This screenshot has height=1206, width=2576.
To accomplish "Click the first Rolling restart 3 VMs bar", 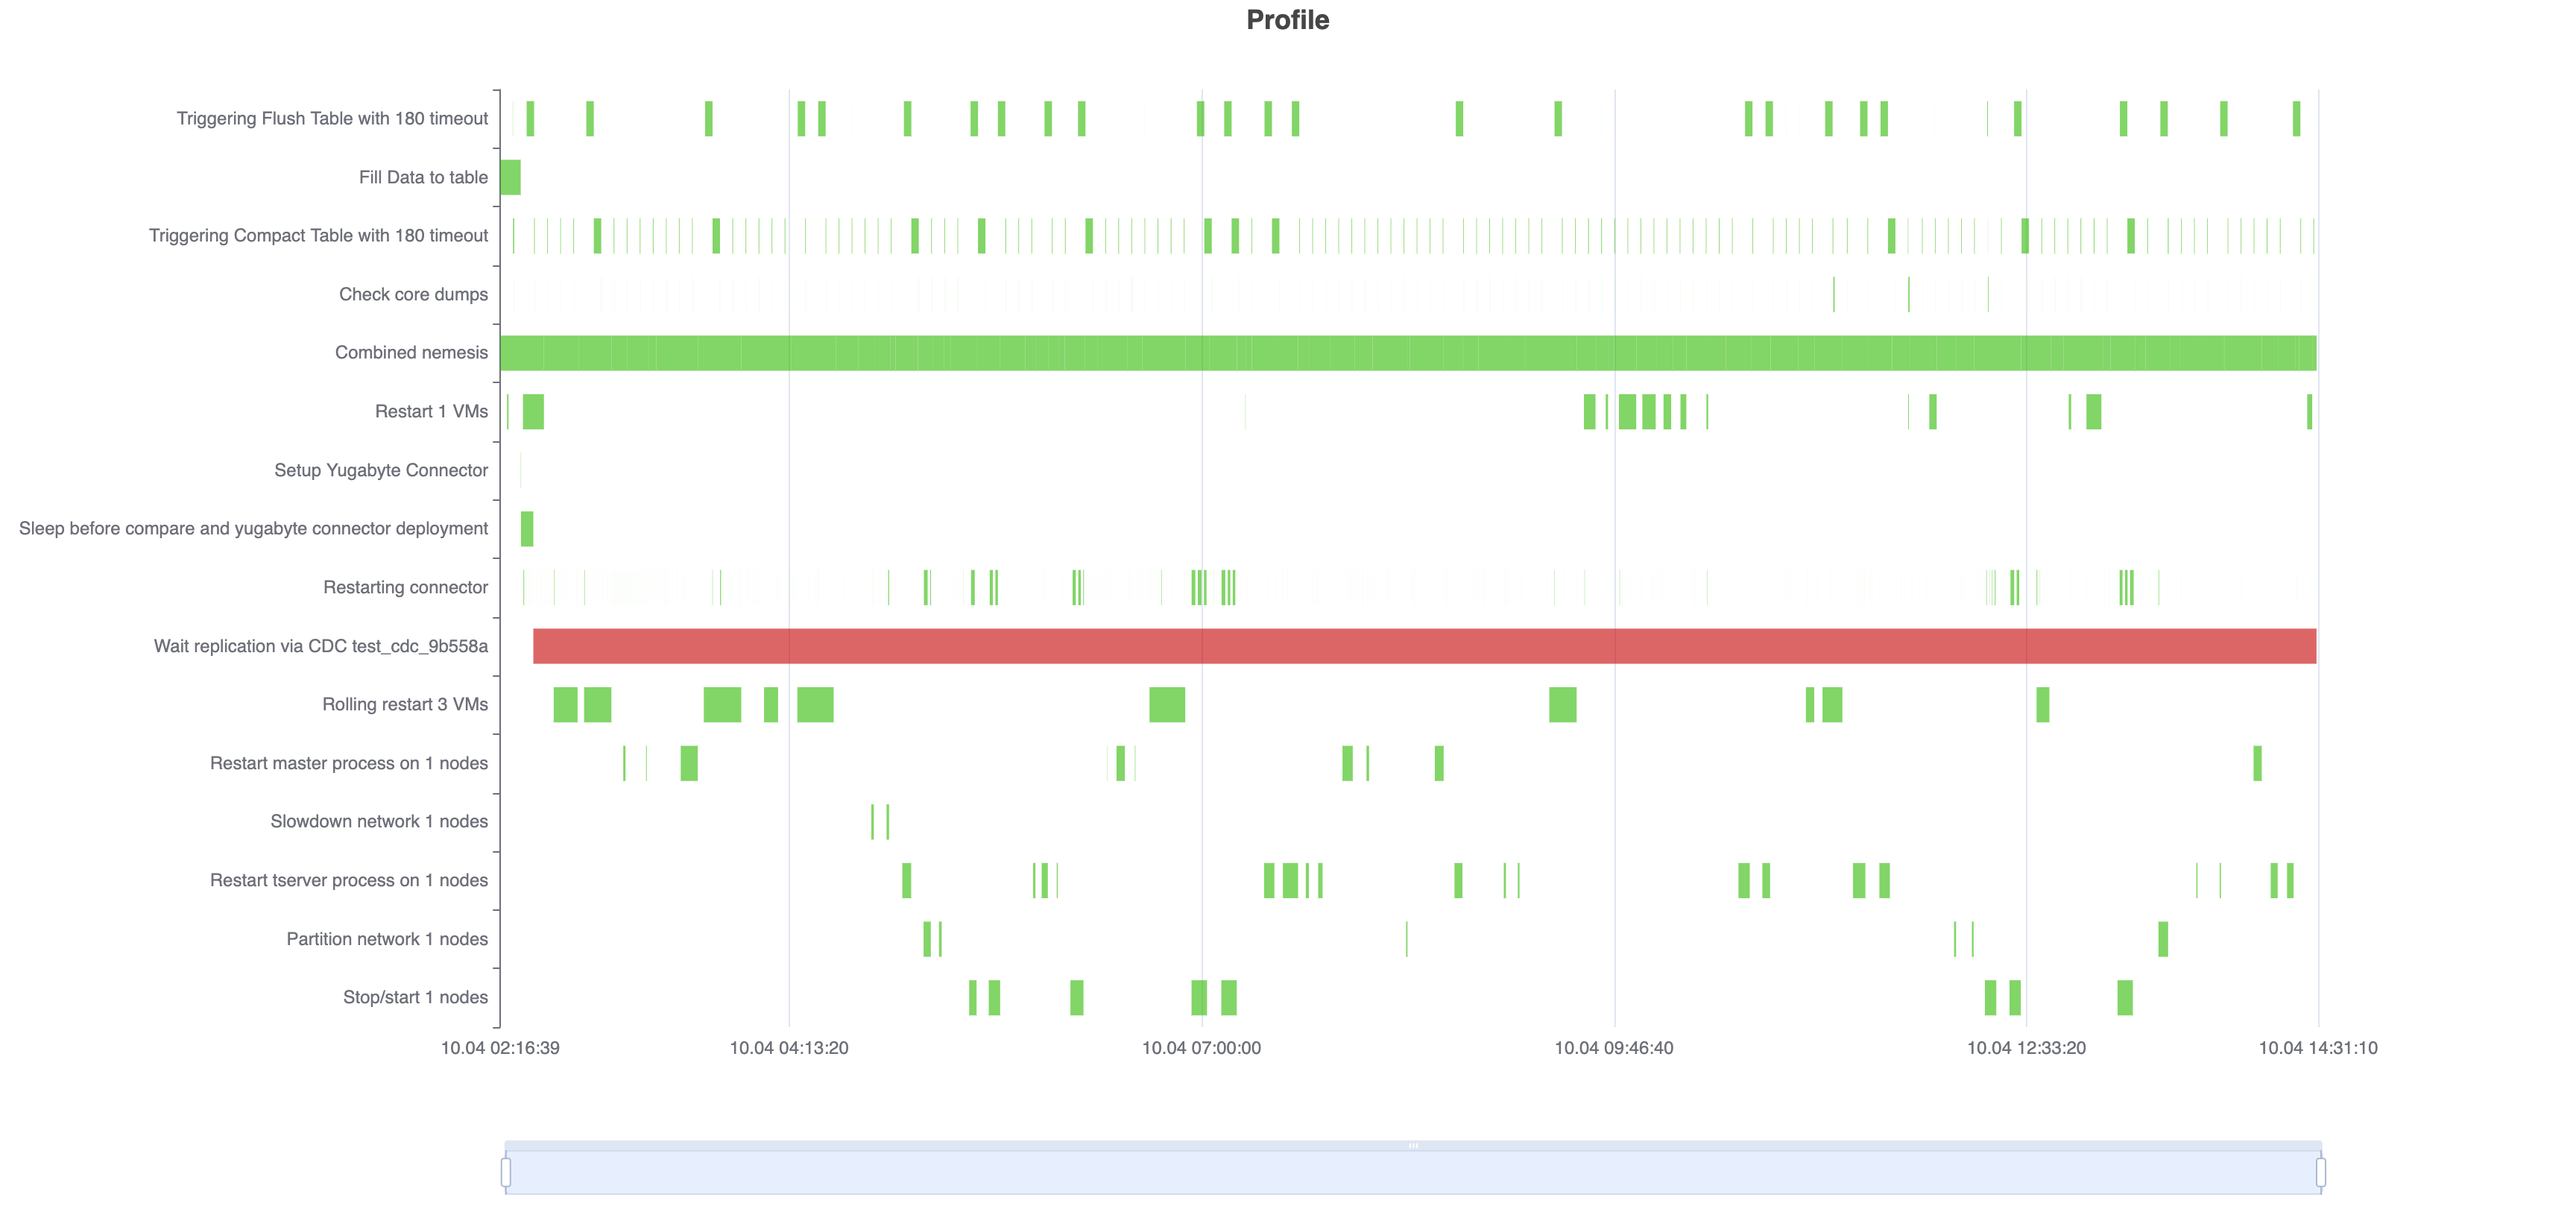I will pyautogui.click(x=566, y=704).
